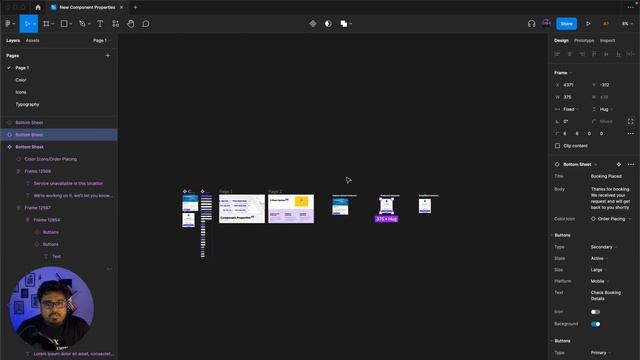Click the Use as mask icon
The height and width of the screenshot is (360, 640).
coord(328,24)
